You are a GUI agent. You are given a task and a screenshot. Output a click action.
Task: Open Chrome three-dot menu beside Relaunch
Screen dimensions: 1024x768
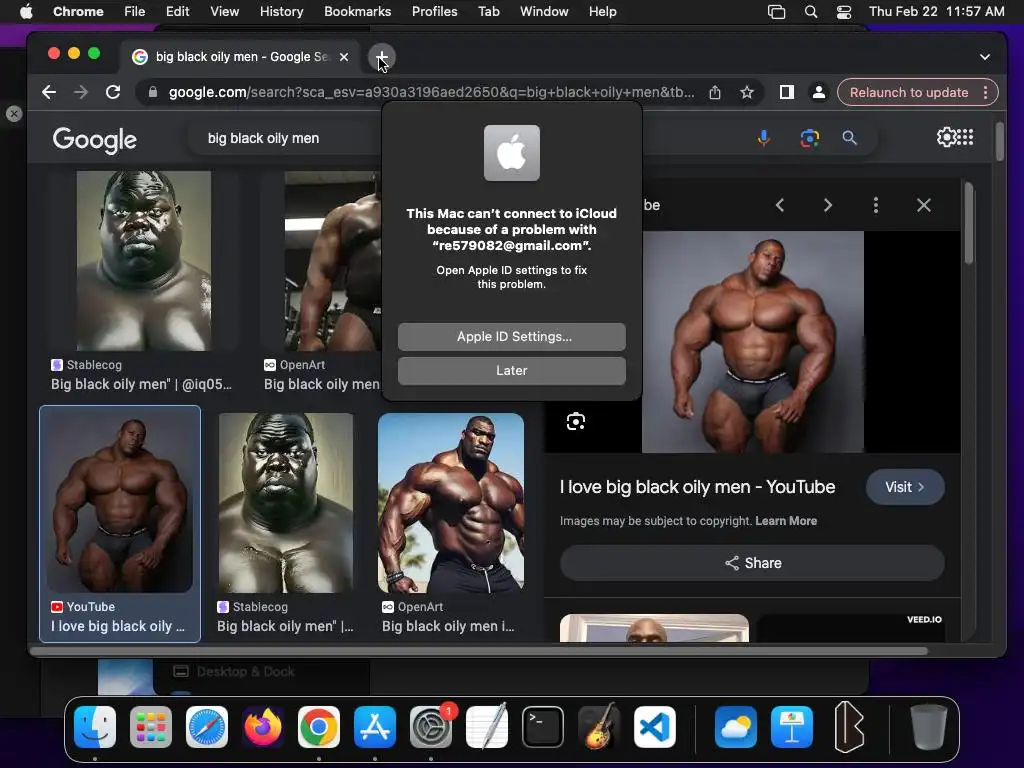(985, 92)
